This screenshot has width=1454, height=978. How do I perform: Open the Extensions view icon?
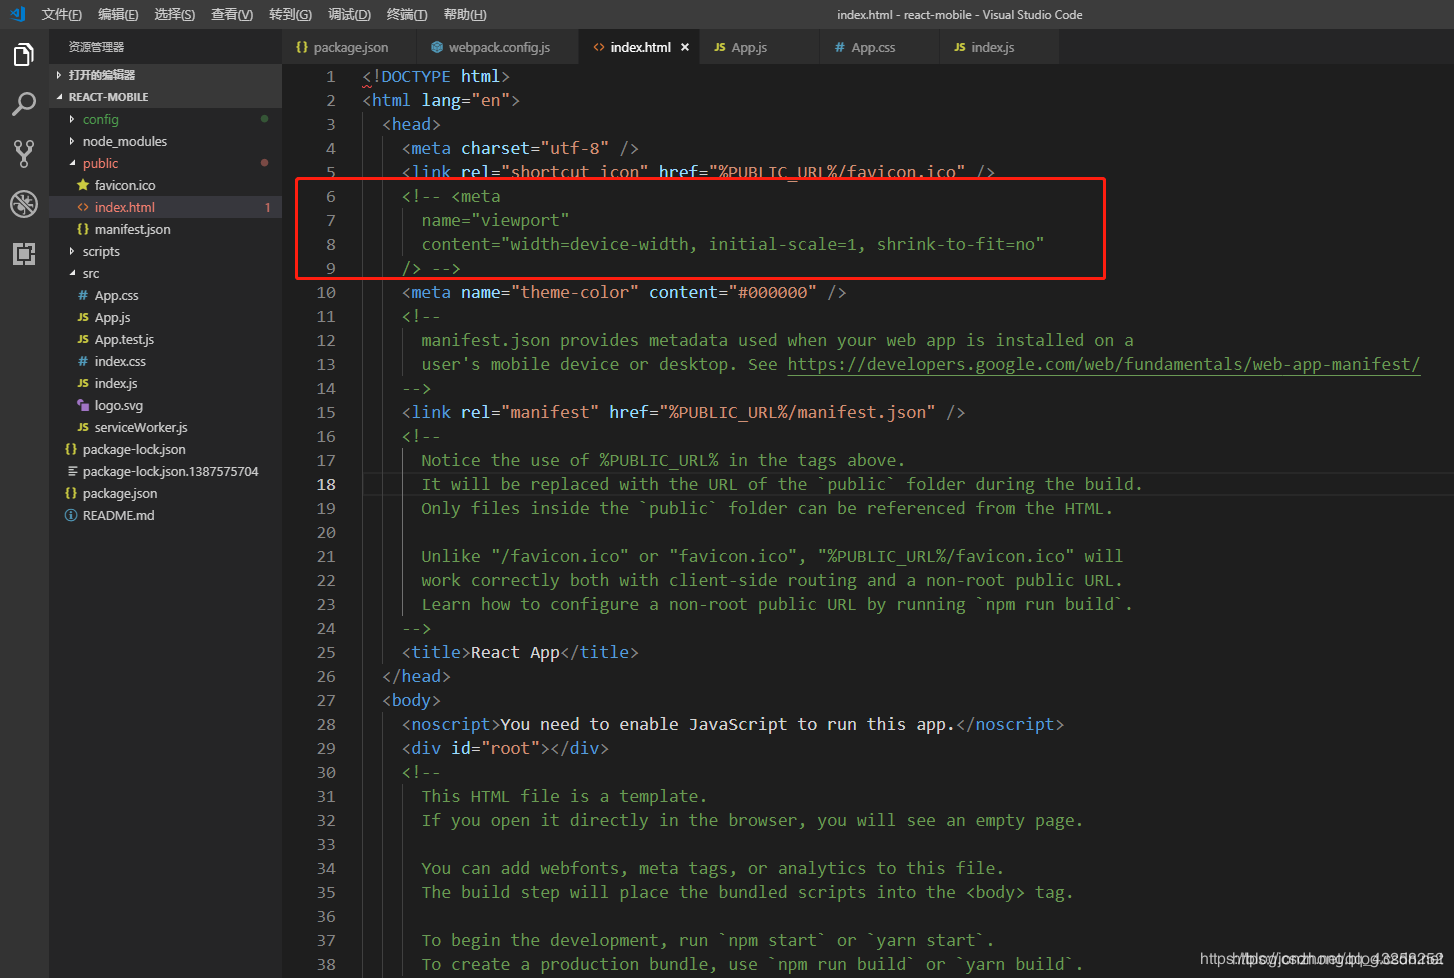point(24,253)
